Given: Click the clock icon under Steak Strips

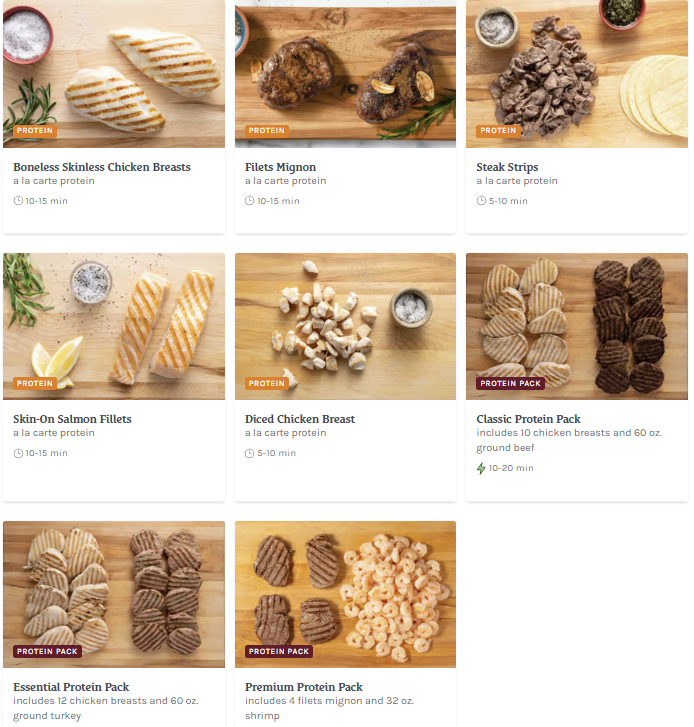Looking at the screenshot, I should click(481, 201).
